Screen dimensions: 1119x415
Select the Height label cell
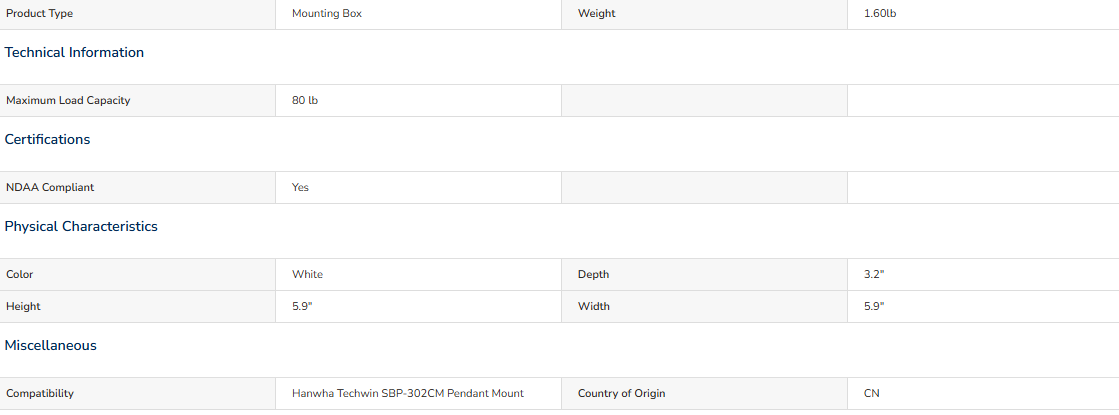[138, 307]
